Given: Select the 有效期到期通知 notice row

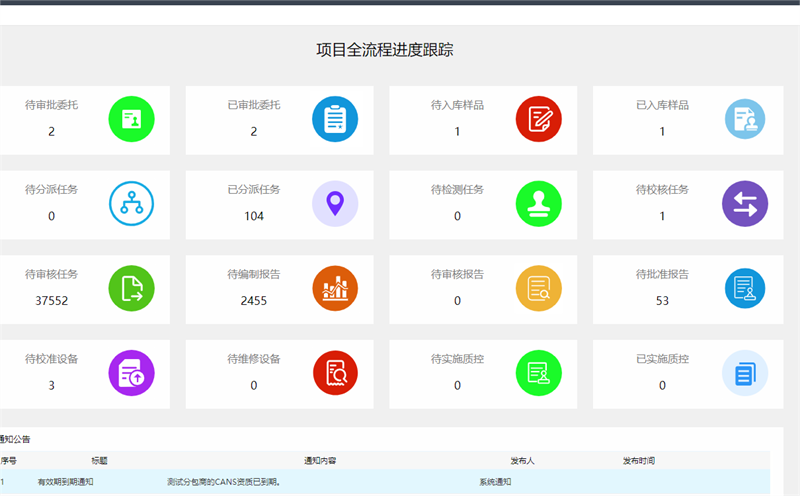Looking at the screenshot, I should (x=66, y=482).
